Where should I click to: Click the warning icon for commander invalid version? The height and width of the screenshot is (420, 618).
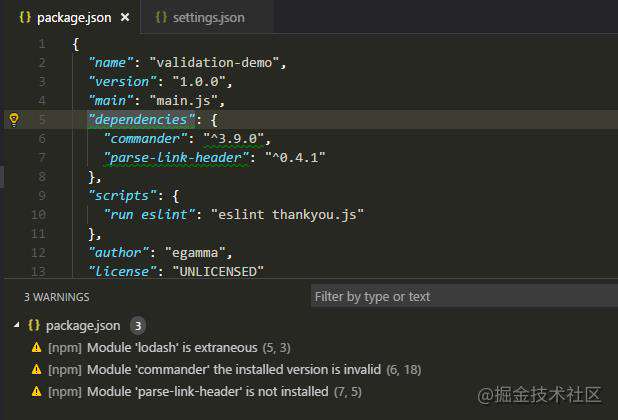click(x=37, y=370)
